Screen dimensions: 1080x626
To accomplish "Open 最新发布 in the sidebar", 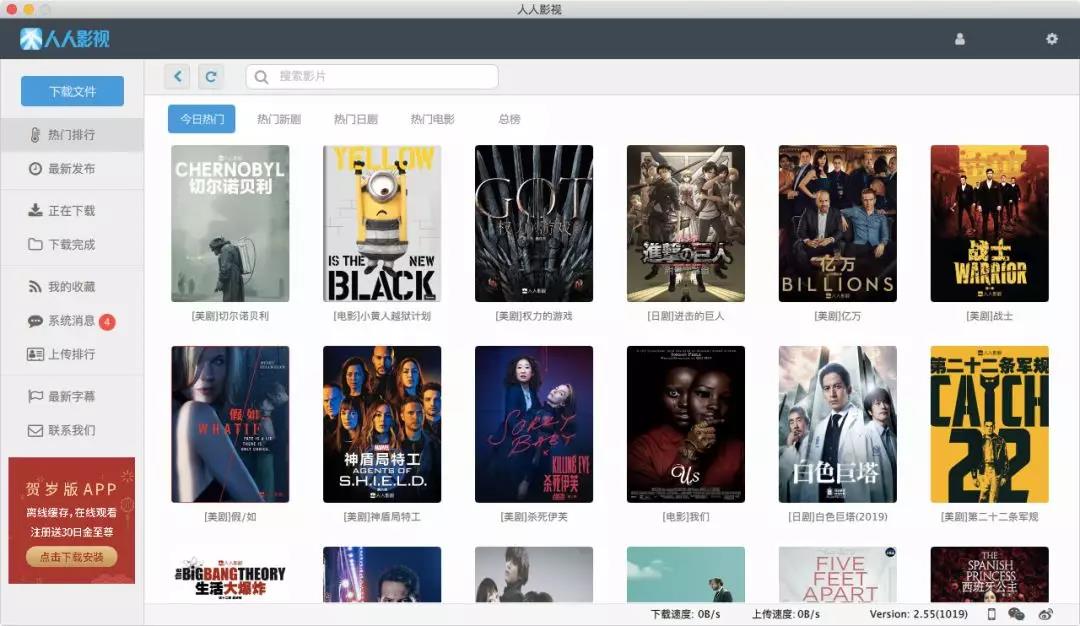I will point(72,169).
